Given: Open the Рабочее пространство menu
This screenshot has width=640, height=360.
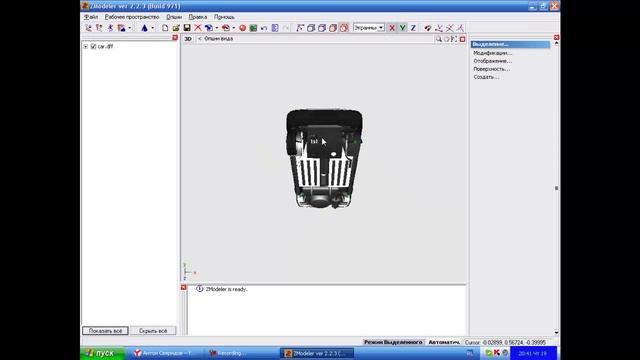Looking at the screenshot, I should pos(132,17).
